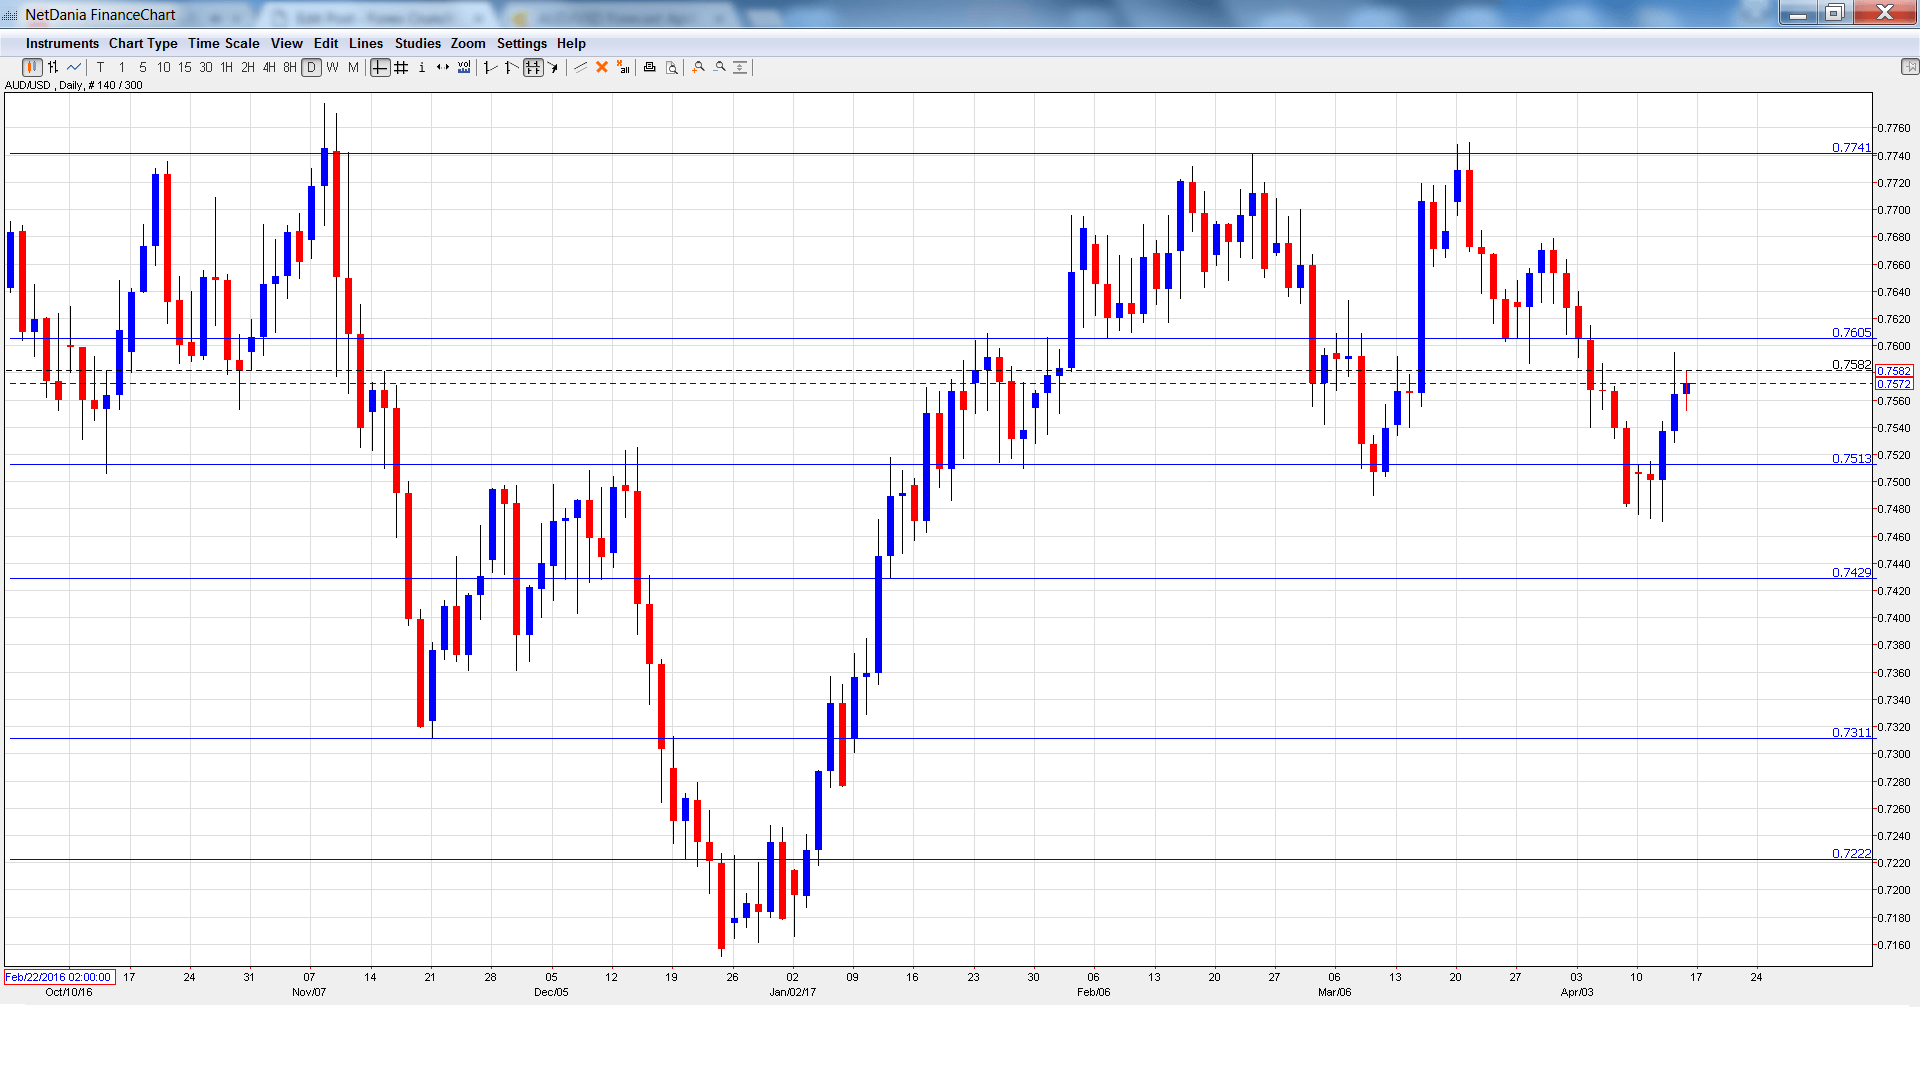Toggle the chart grid lines
Viewport: 1920px width, 1080px height.
click(401, 67)
